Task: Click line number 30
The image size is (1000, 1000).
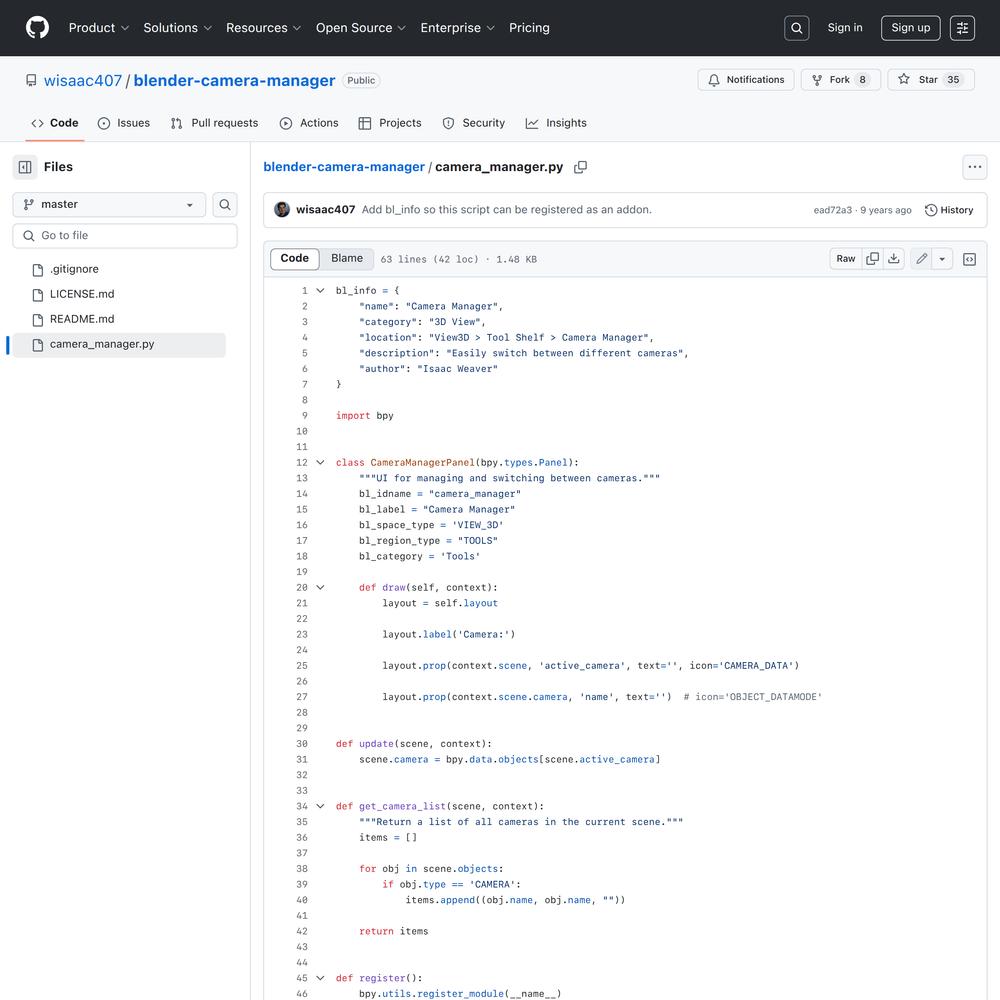Action: pos(302,744)
